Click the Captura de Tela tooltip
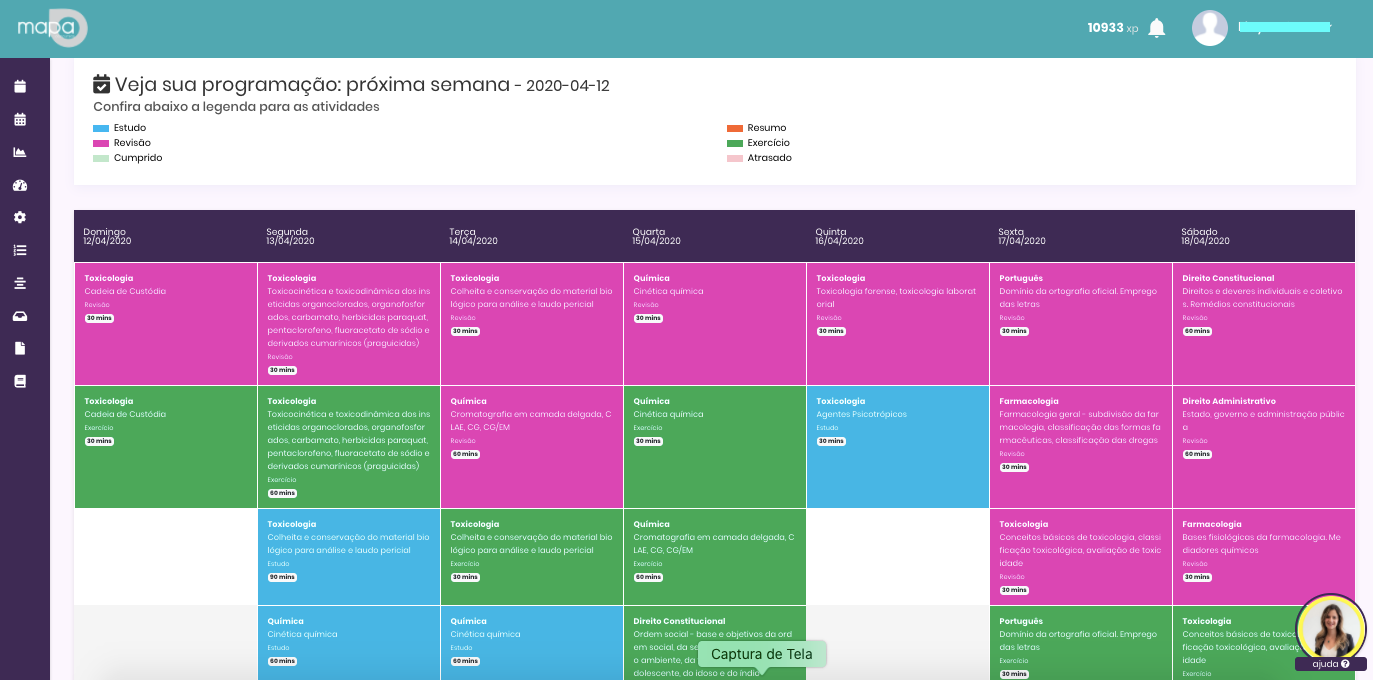 coord(762,655)
